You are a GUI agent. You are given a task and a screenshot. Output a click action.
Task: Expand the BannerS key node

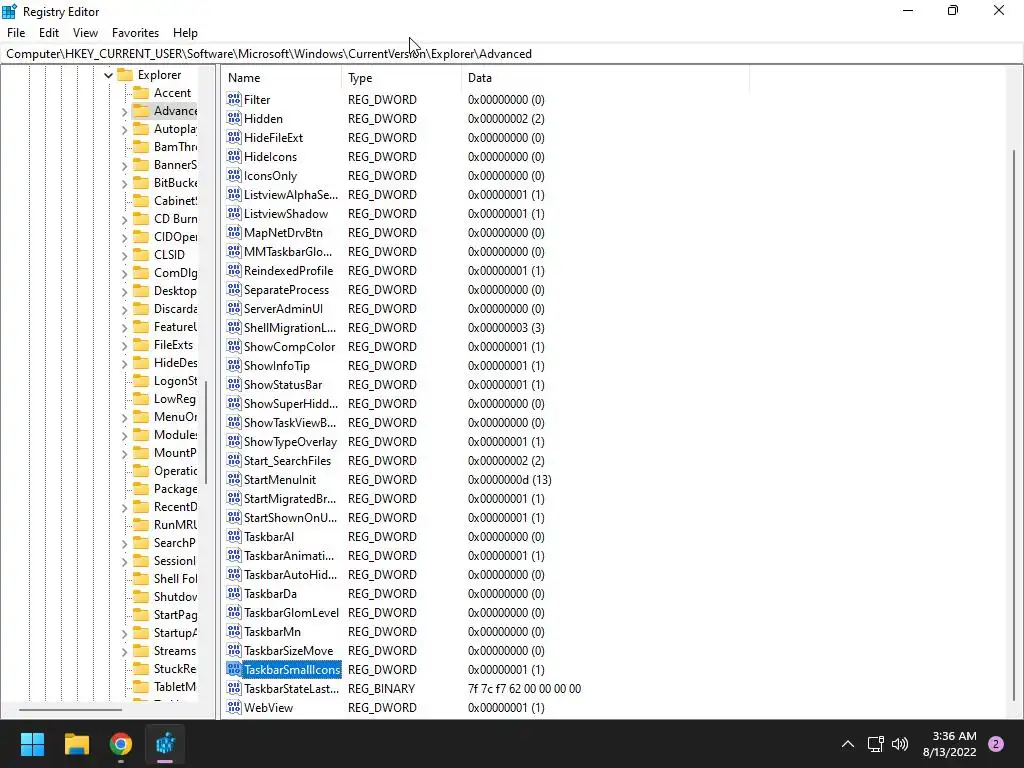coord(124,165)
